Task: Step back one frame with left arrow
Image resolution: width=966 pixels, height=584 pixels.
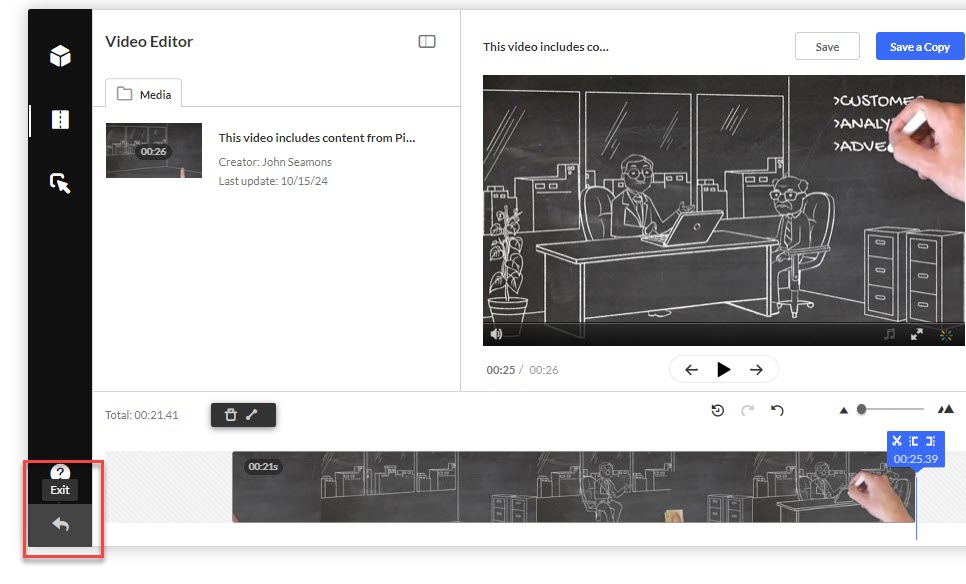Action: click(x=691, y=370)
